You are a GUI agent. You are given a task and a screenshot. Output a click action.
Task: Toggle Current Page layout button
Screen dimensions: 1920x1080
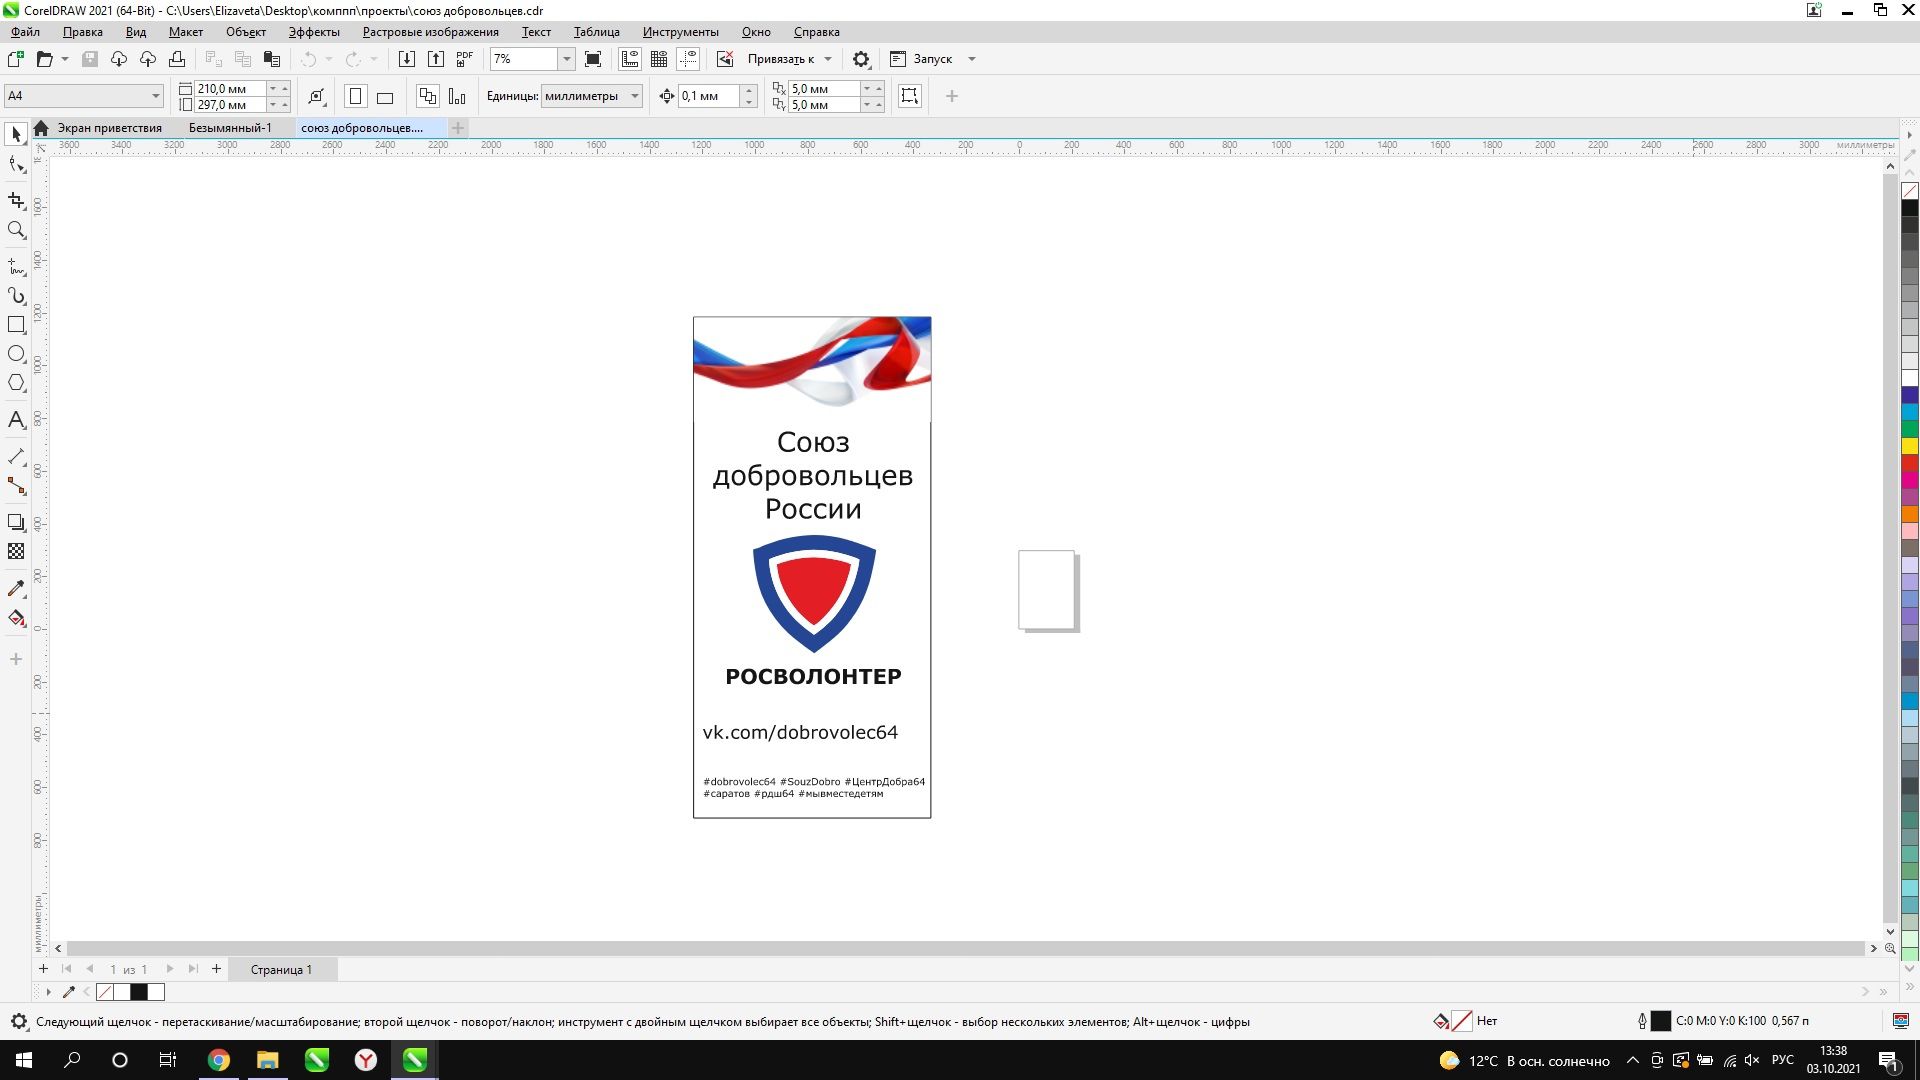pos(457,96)
